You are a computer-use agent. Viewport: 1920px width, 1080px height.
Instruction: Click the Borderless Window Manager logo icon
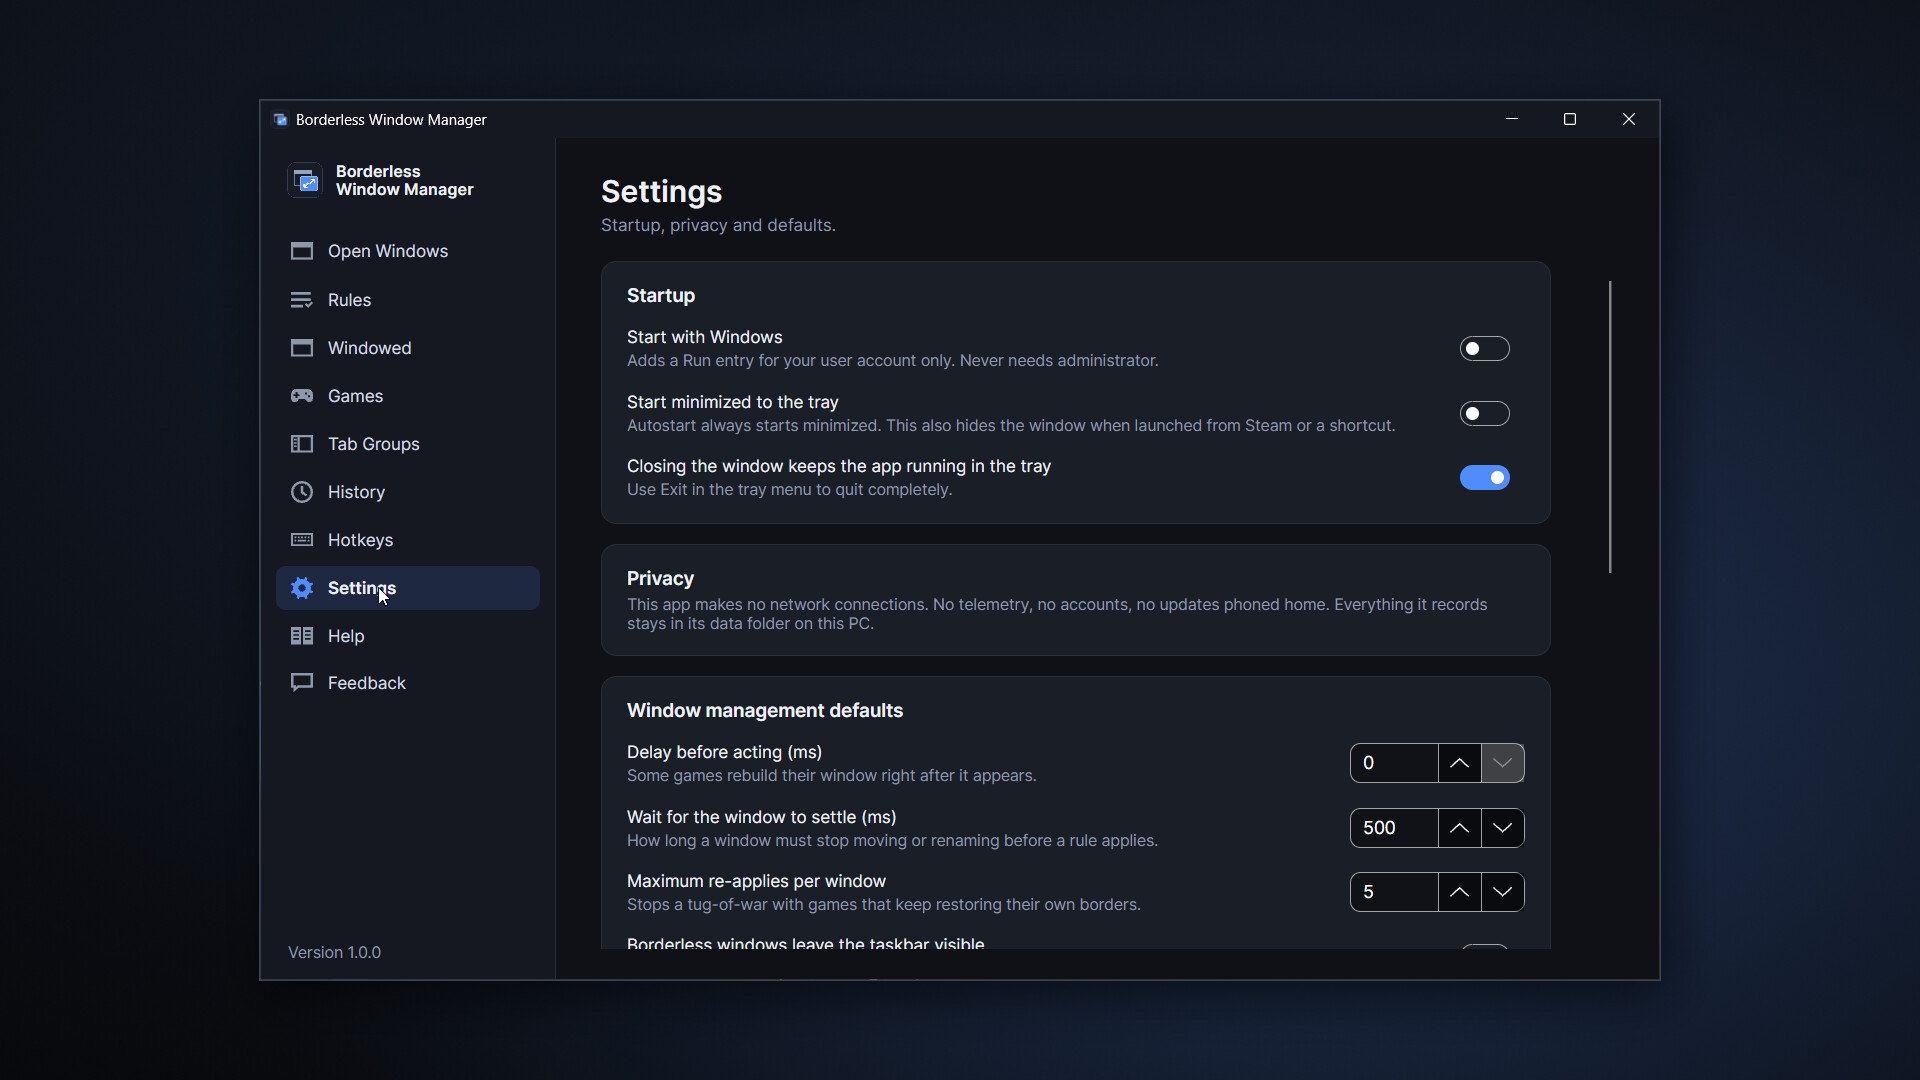coord(305,181)
